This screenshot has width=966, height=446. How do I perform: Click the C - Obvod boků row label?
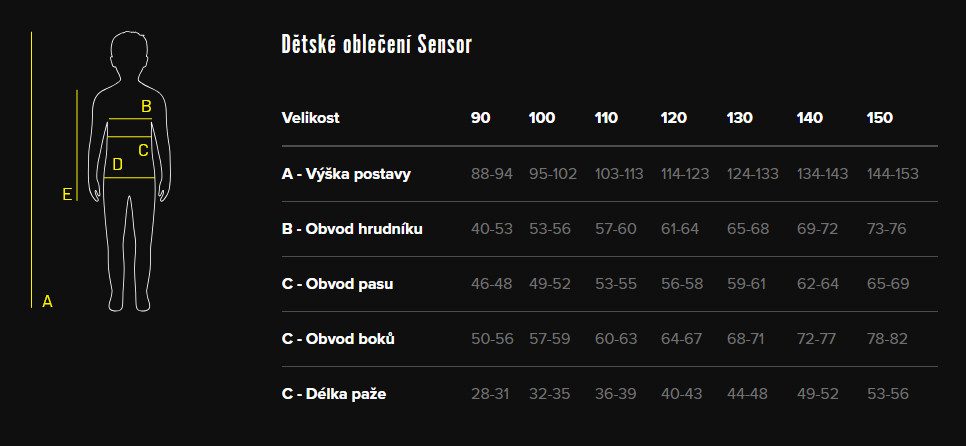tap(338, 339)
